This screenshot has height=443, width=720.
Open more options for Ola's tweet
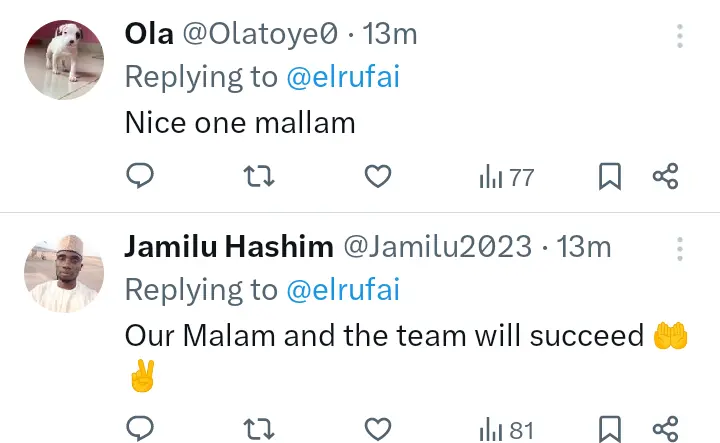[680, 38]
